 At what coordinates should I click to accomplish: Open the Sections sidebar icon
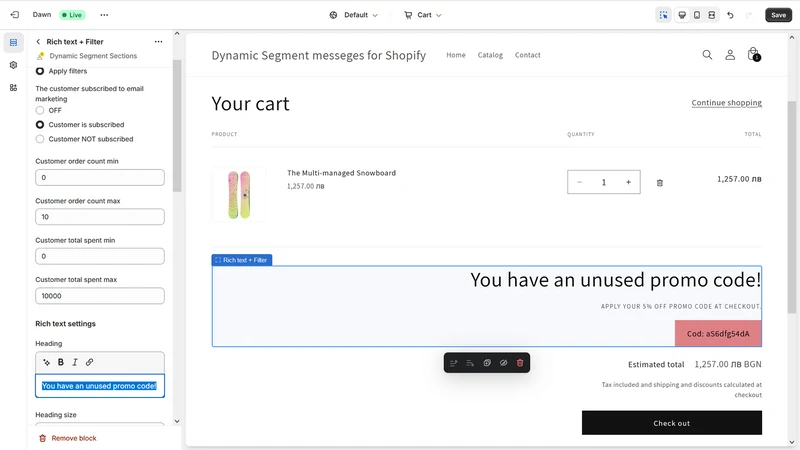click(13, 42)
